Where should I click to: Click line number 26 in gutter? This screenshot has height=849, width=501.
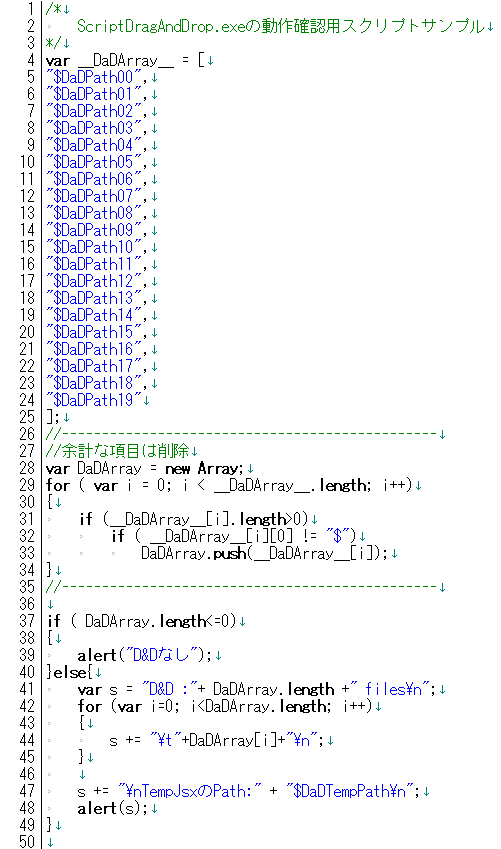point(27,434)
